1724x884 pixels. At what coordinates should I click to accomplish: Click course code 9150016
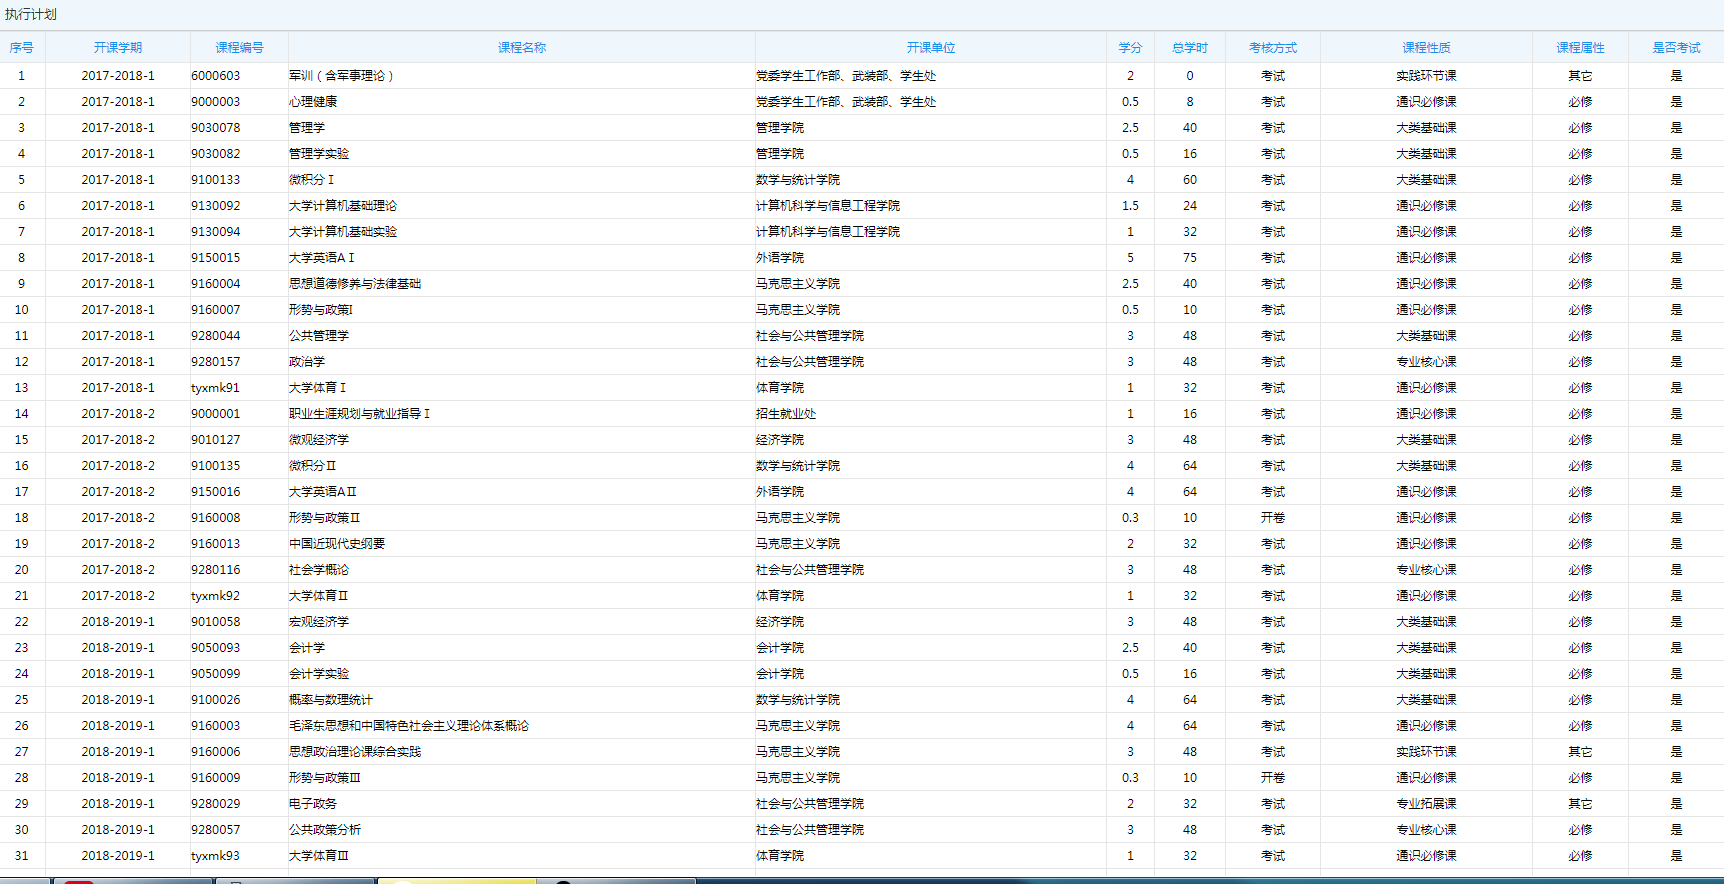[x=216, y=492]
